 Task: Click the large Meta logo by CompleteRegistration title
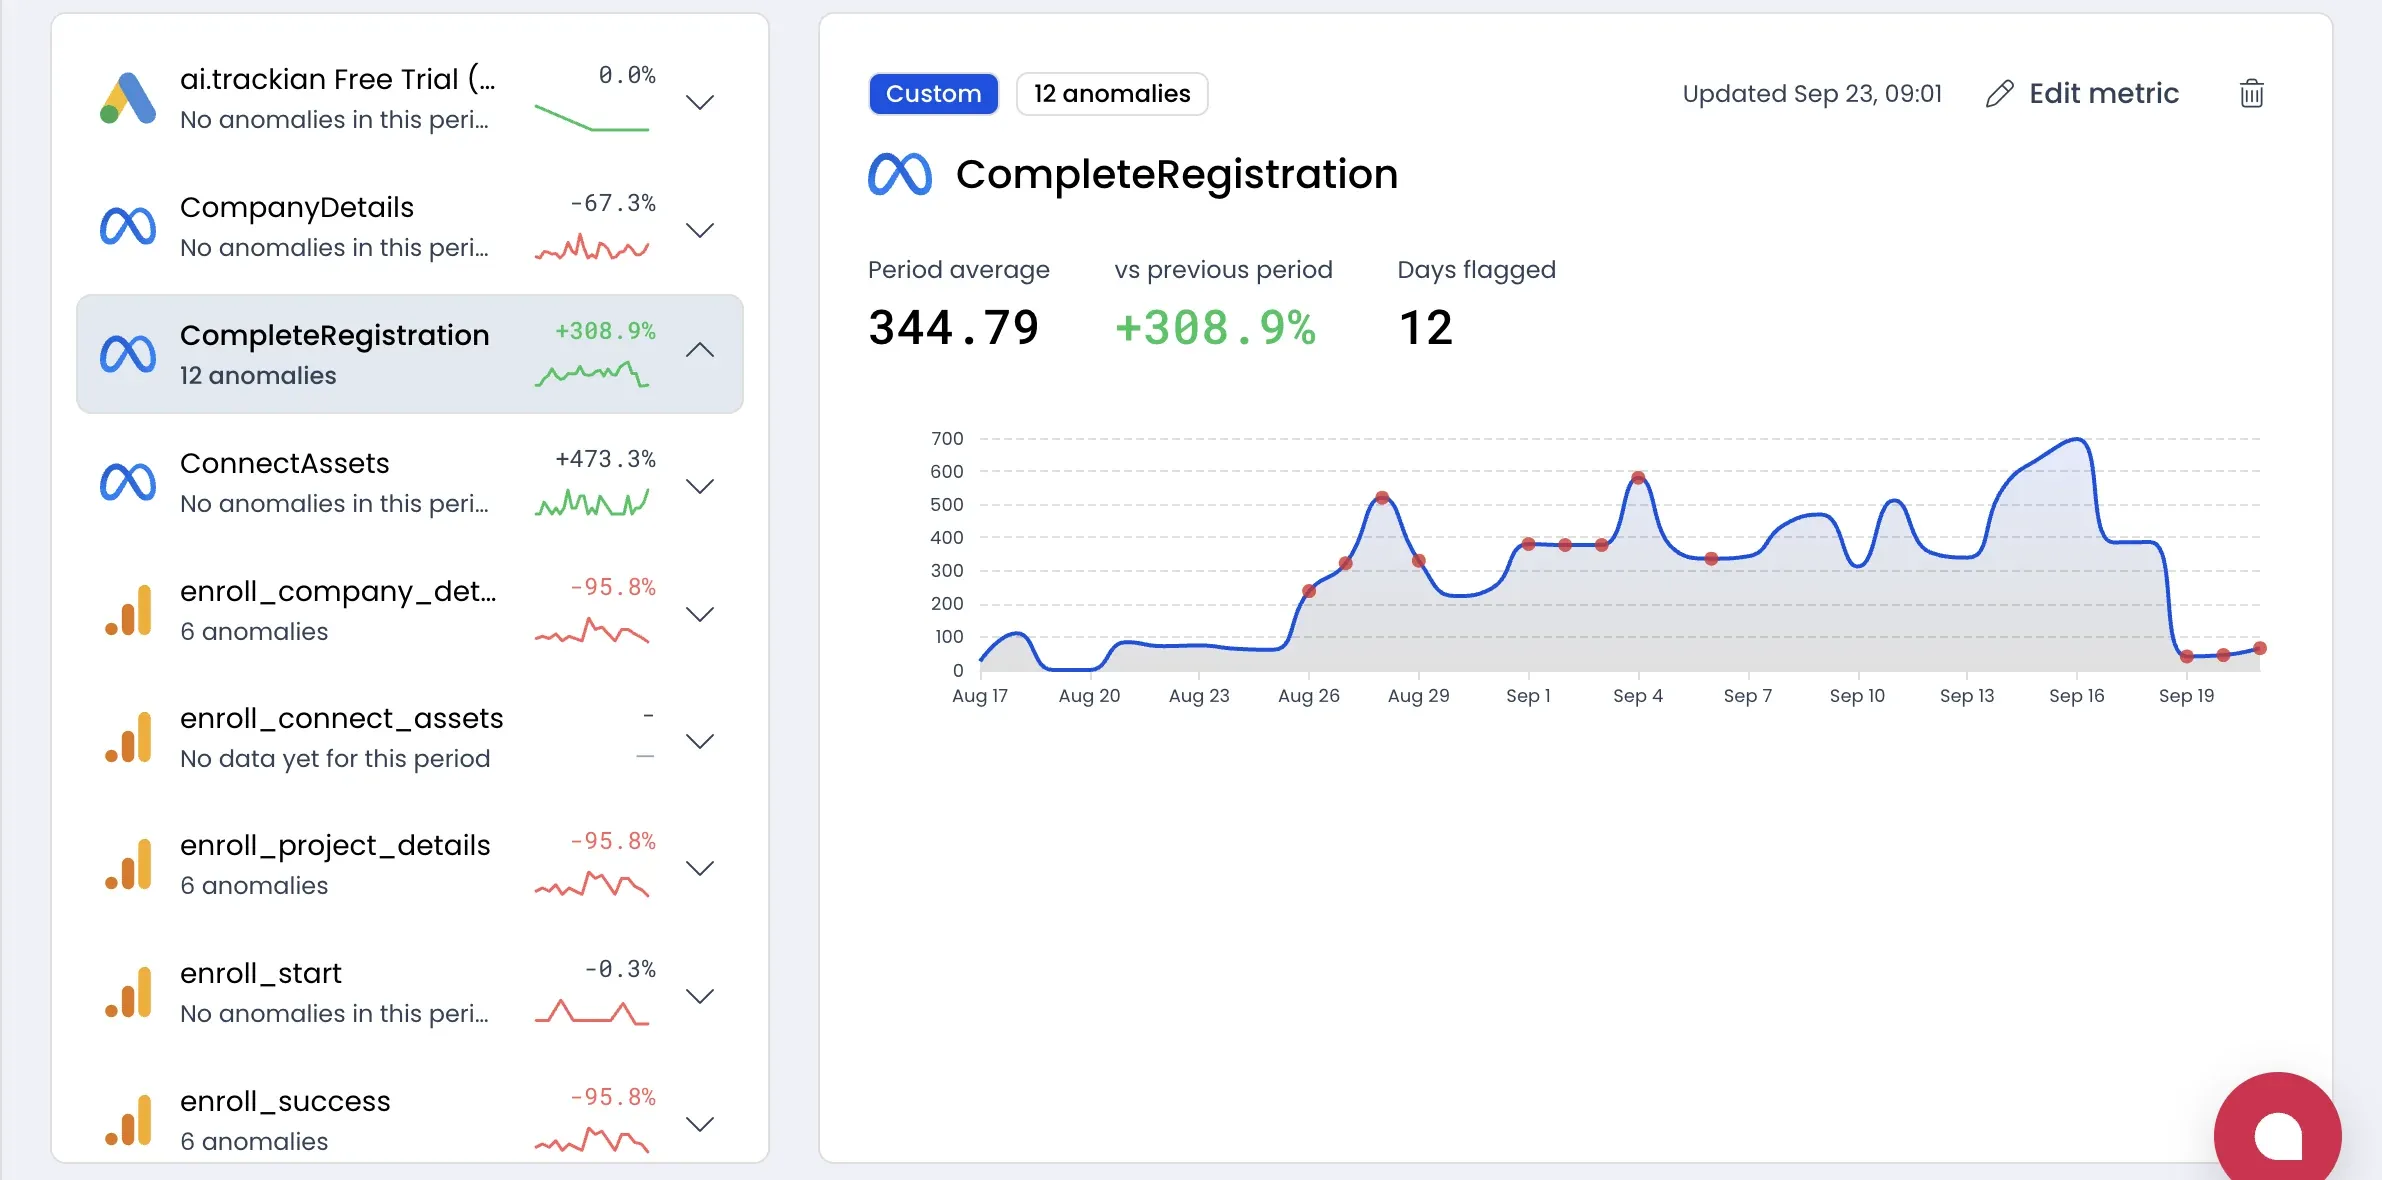(x=900, y=175)
